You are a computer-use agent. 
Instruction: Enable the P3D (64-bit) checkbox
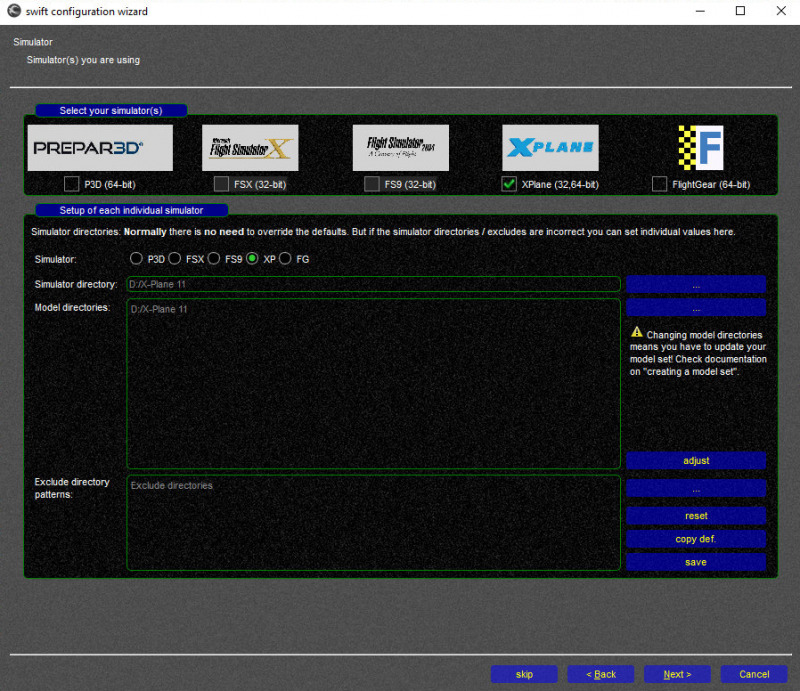coord(71,184)
